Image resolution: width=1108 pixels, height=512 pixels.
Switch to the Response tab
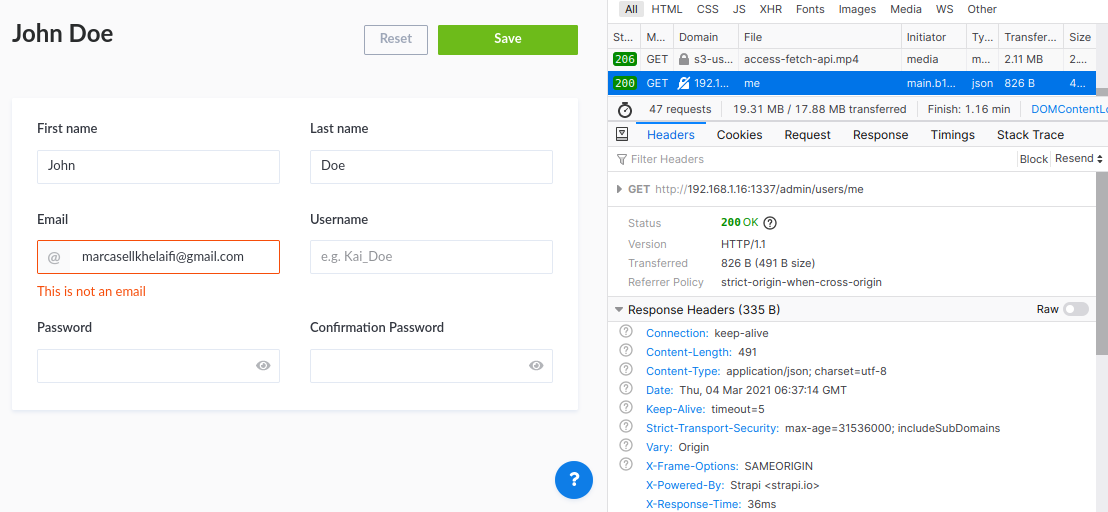pyautogui.click(x=880, y=134)
